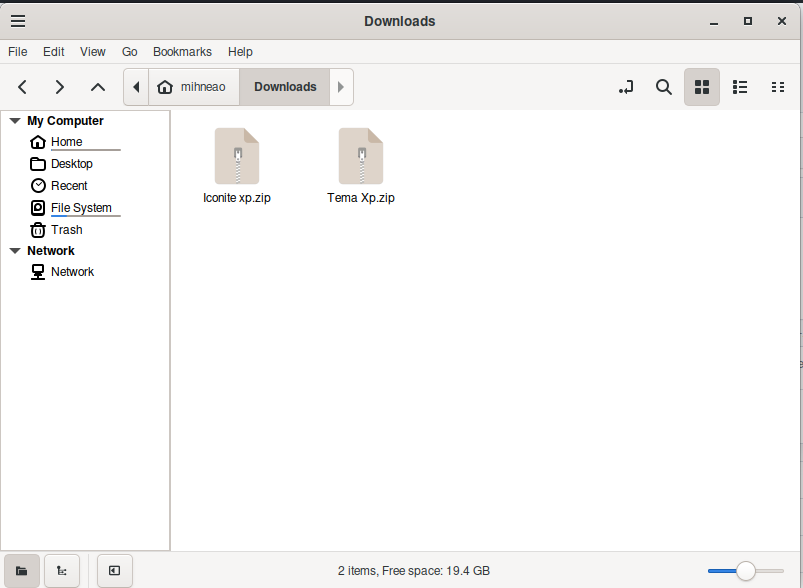Switch to list view
803x588 pixels.
pos(739,87)
